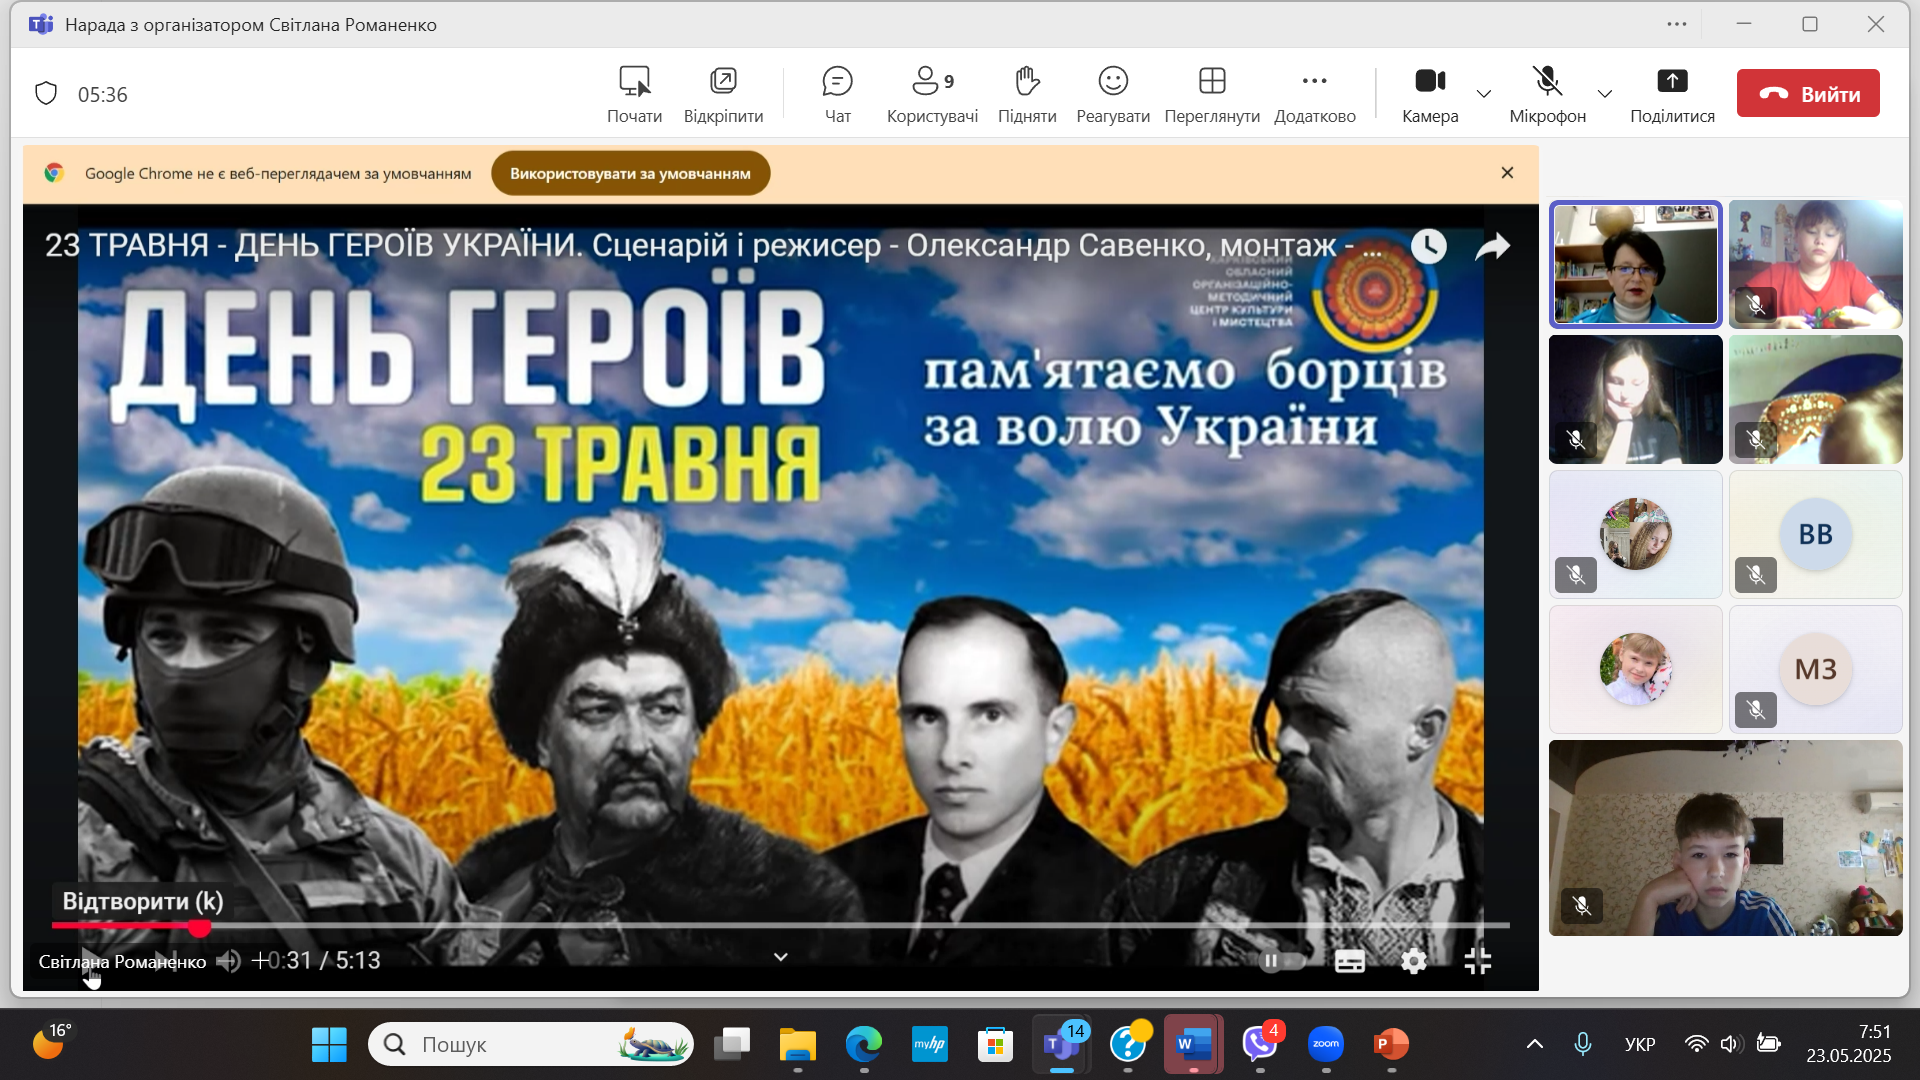Viewport: 1920px width, 1080px height.
Task: Expand the chapter chevron in player
Action: point(781,957)
